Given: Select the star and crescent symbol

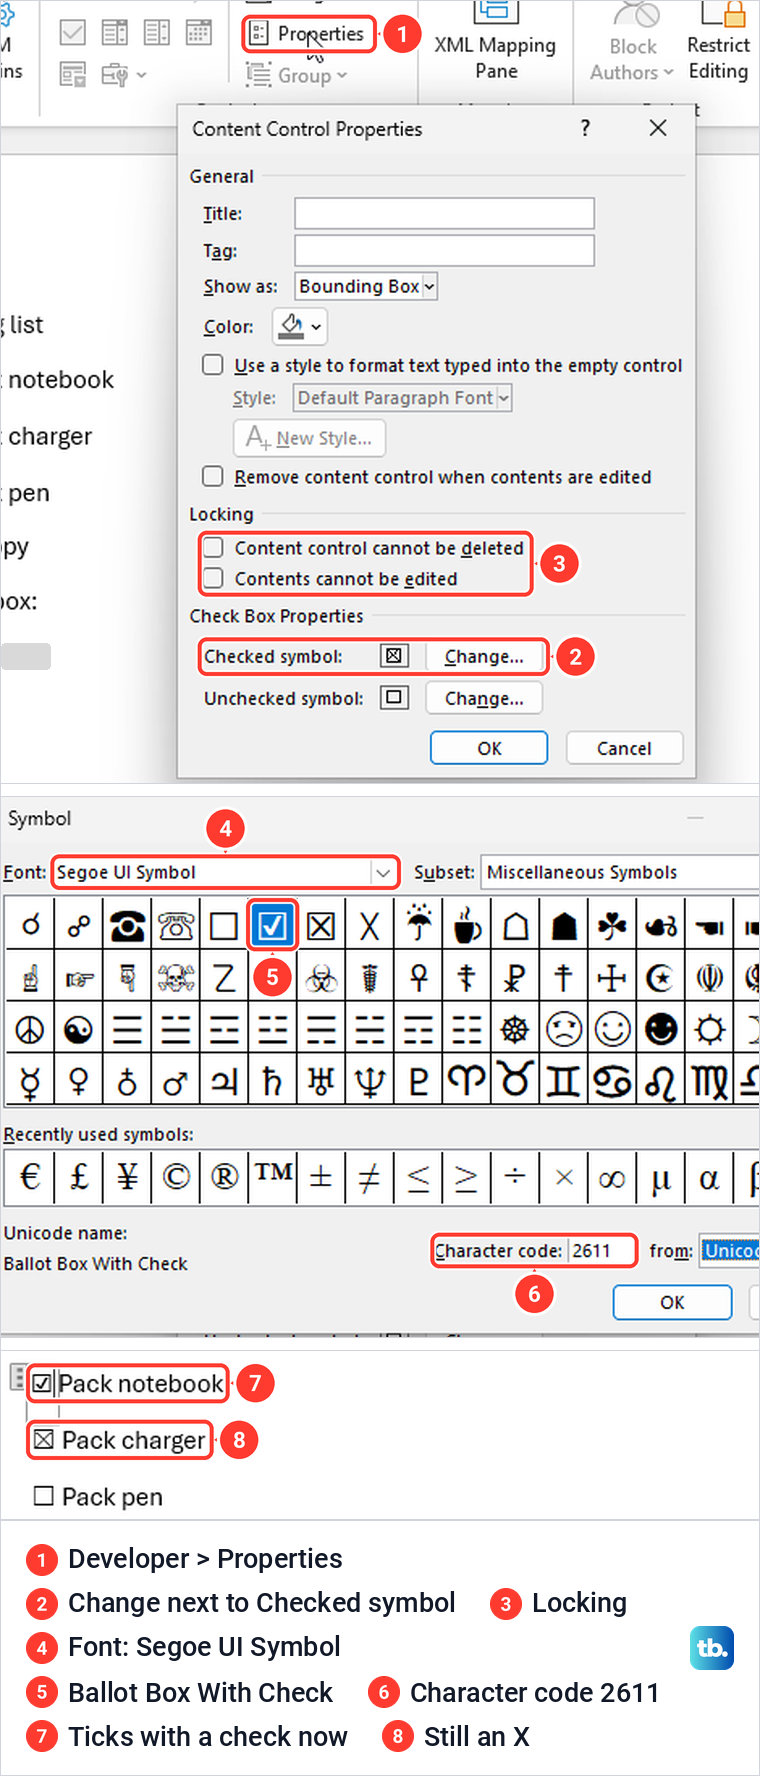Looking at the screenshot, I should tap(661, 977).
